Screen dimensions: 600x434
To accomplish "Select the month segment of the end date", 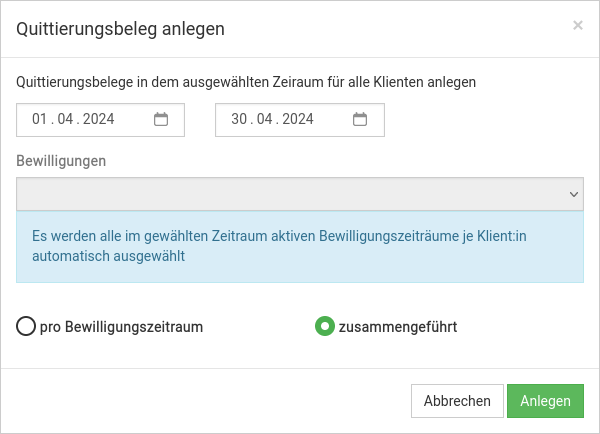I will click(265, 119).
